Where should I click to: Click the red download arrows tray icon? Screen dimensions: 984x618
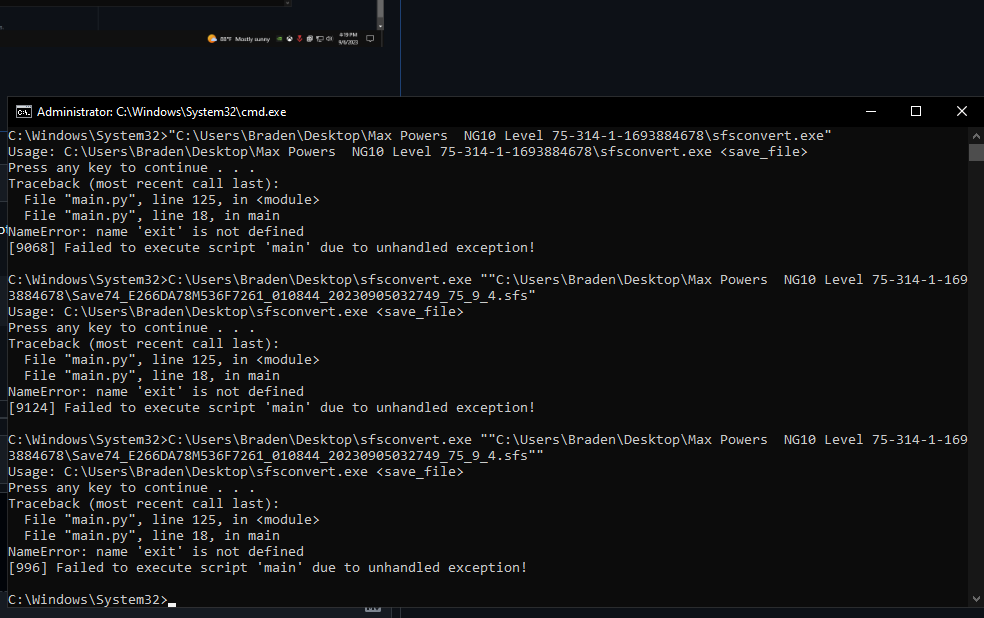pos(300,38)
